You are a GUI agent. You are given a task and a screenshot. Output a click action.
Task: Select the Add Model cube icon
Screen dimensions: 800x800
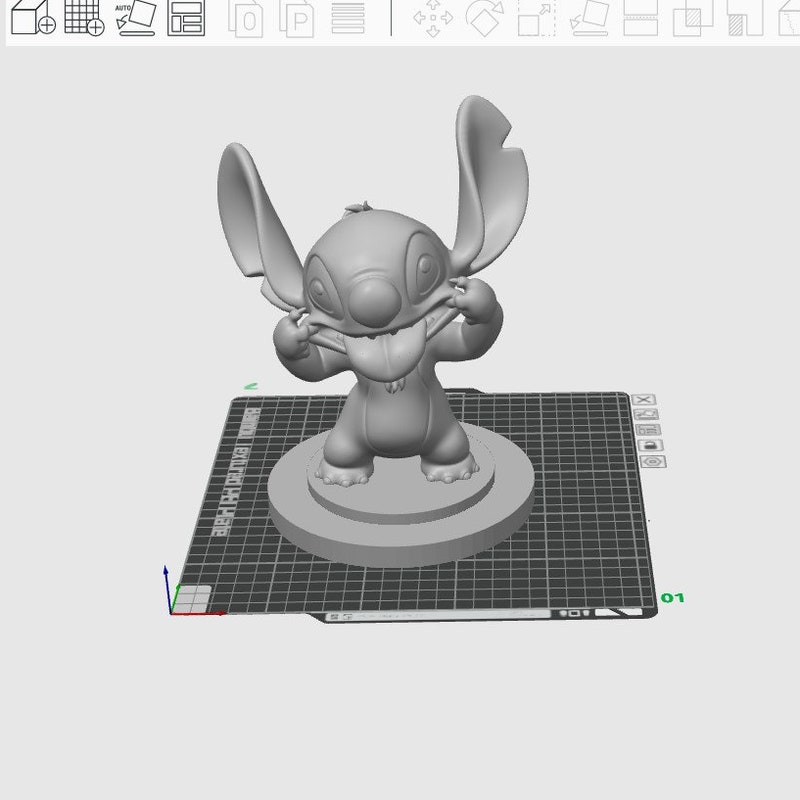coord(27,18)
